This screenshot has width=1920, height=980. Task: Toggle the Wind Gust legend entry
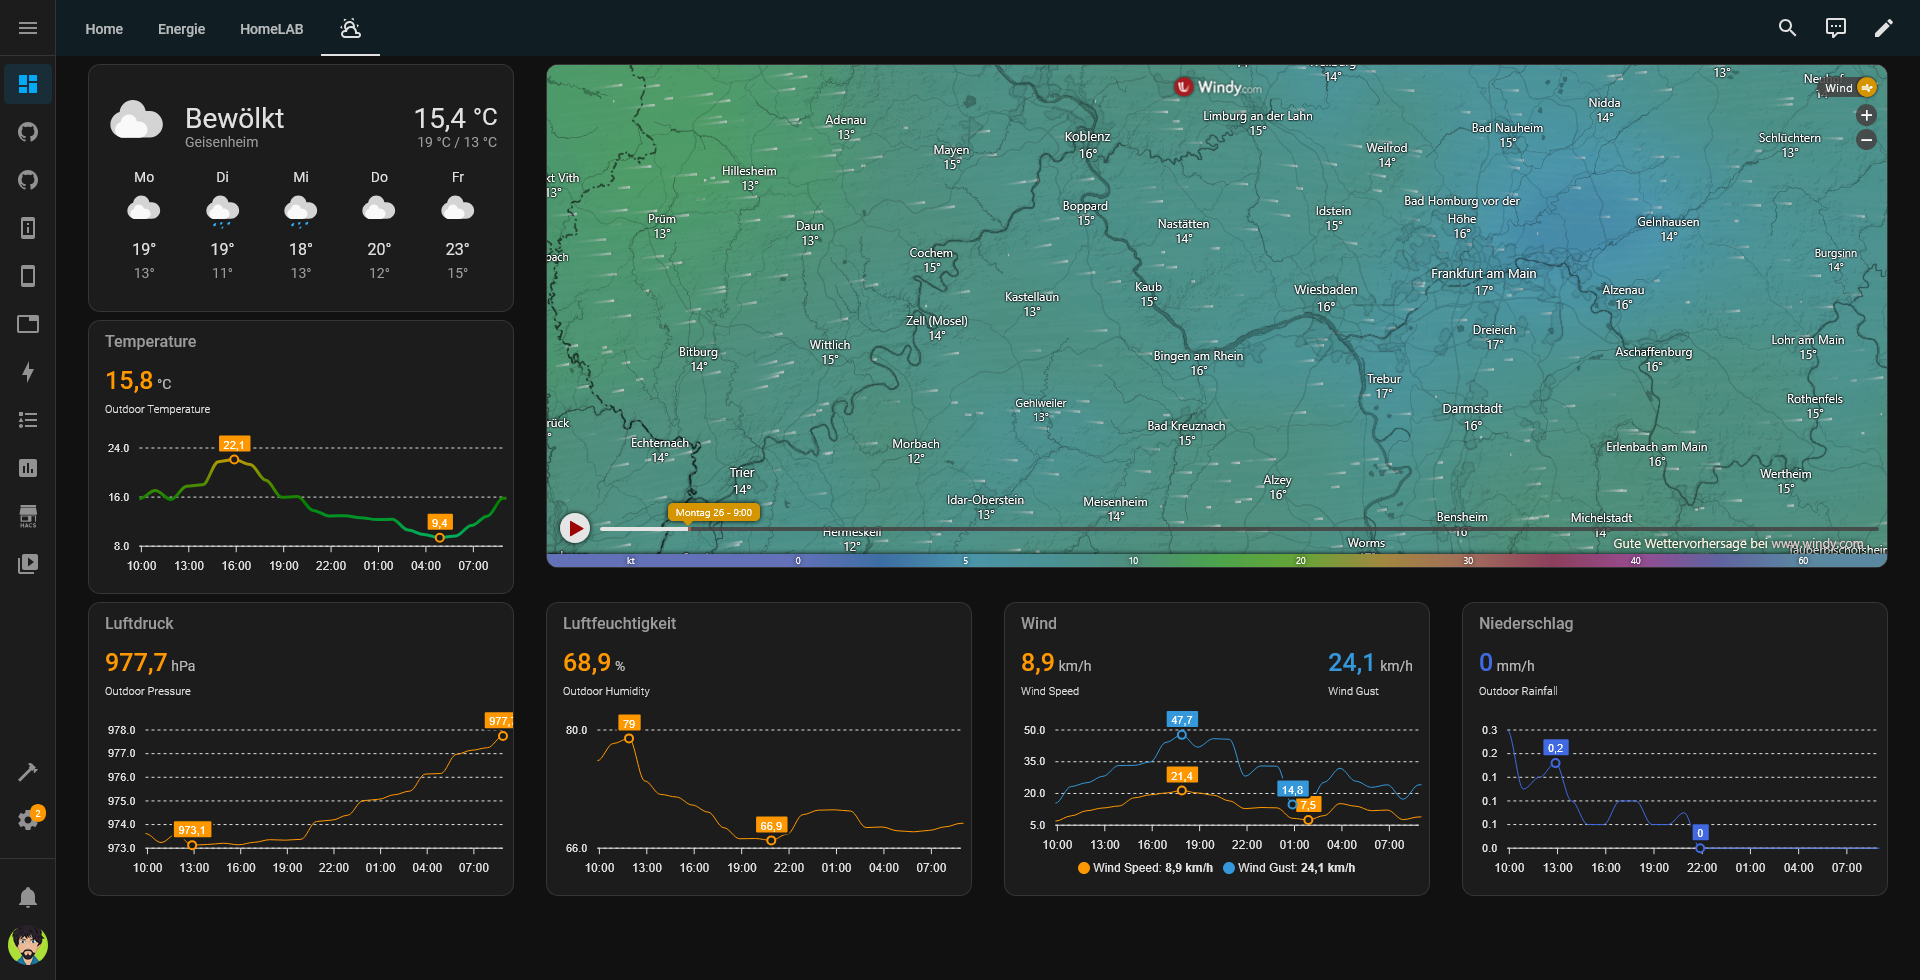(1289, 868)
